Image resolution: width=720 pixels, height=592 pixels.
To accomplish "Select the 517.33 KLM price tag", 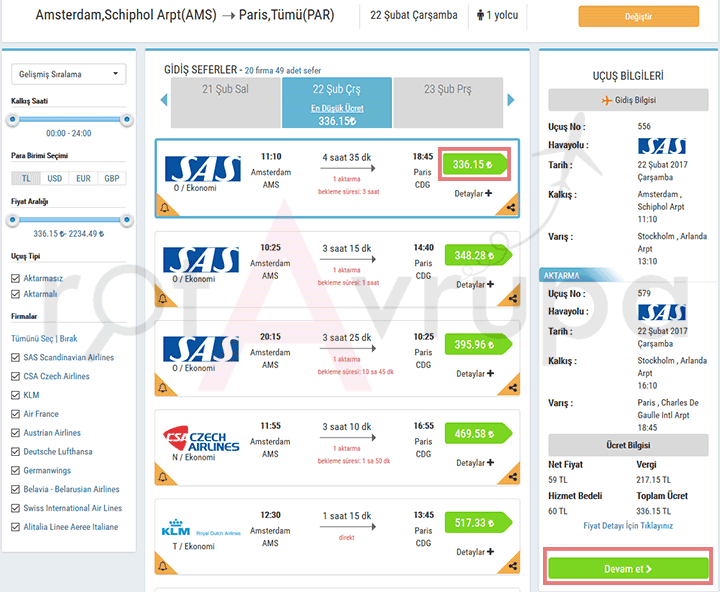I will [474, 524].
